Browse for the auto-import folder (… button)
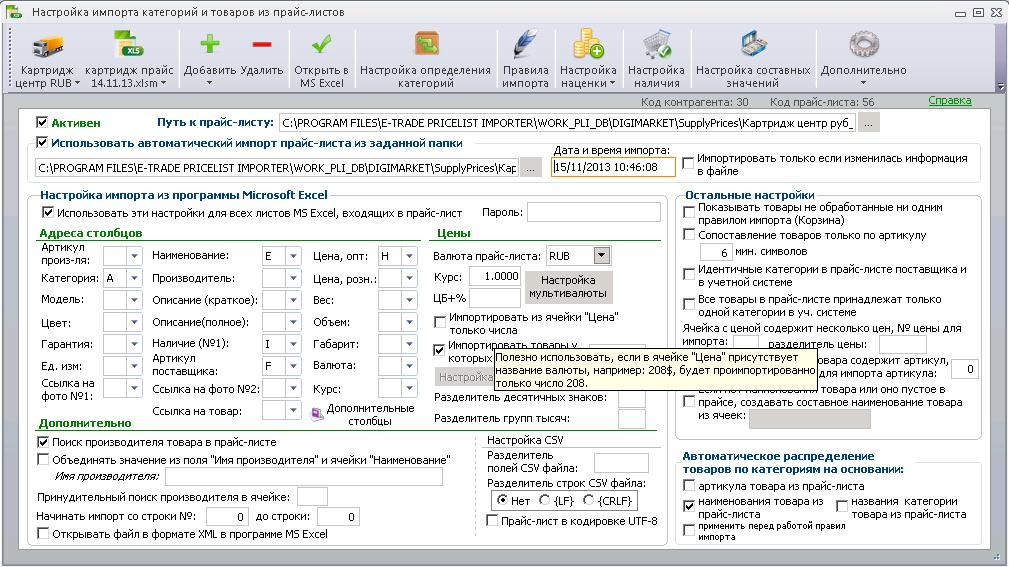 530,168
